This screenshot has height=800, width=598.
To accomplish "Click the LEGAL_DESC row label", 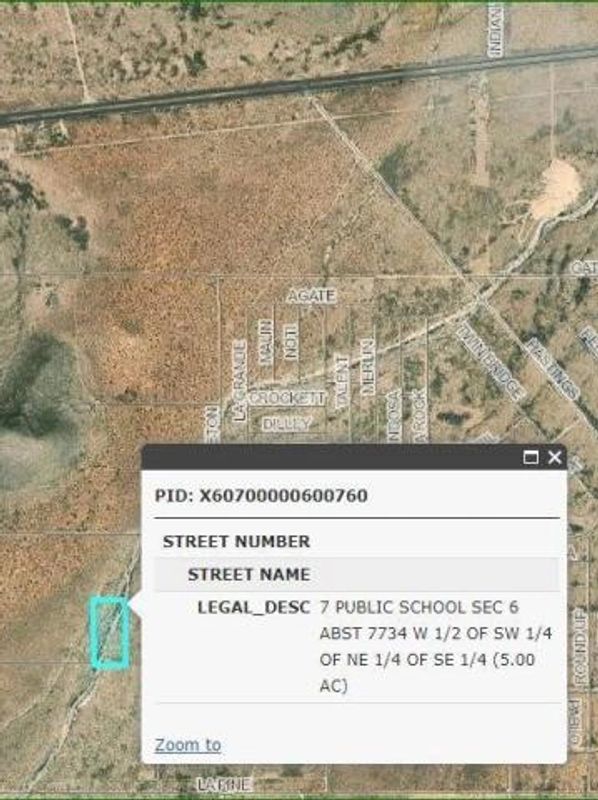I will click(x=254, y=607).
